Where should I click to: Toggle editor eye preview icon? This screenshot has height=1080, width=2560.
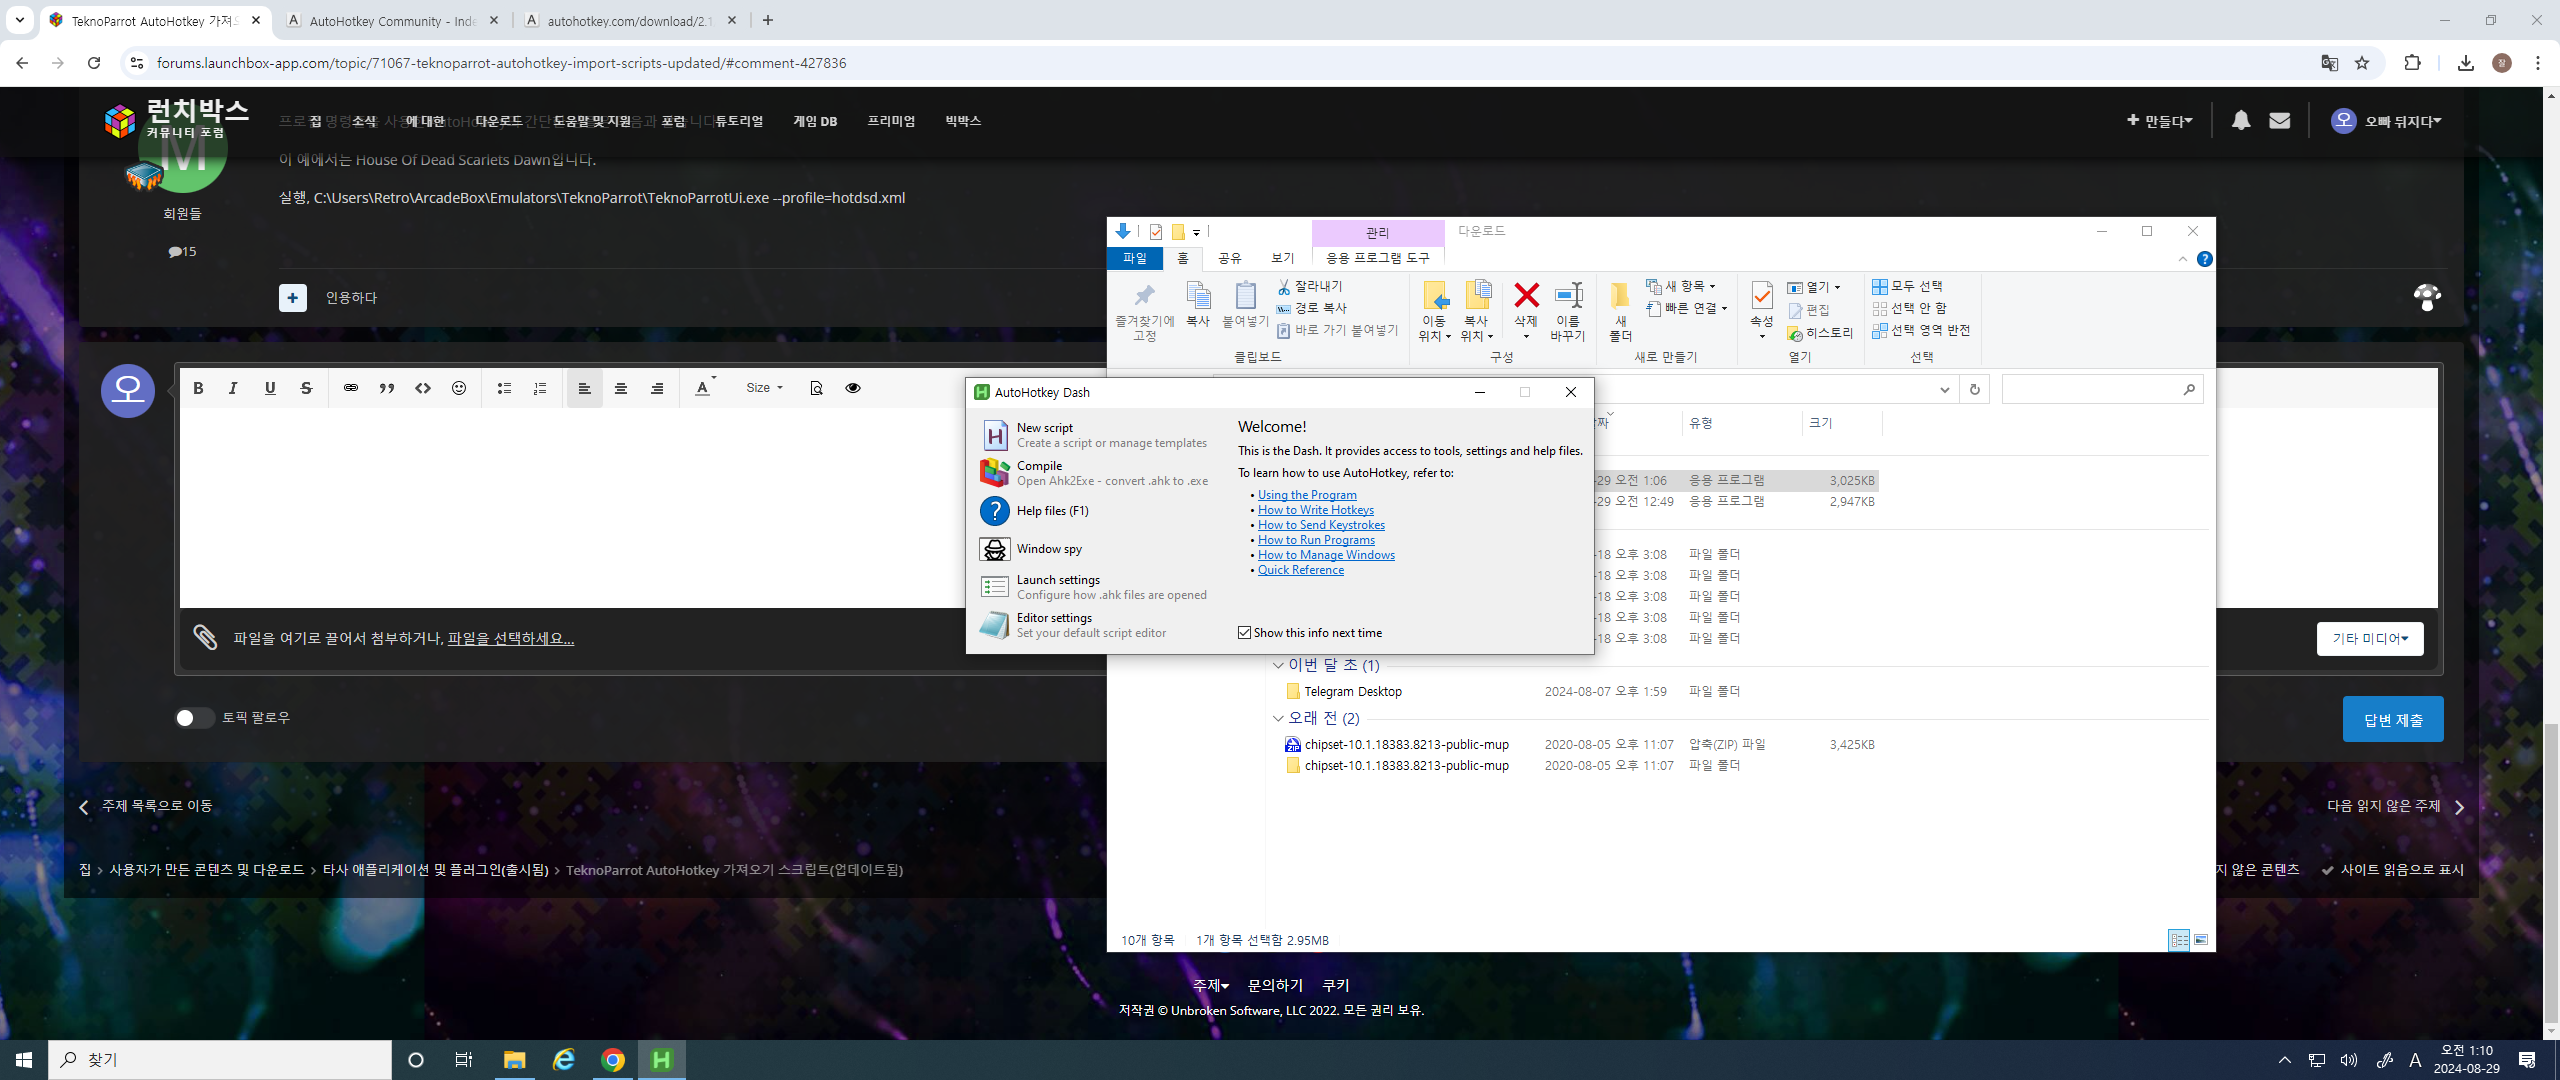853,388
